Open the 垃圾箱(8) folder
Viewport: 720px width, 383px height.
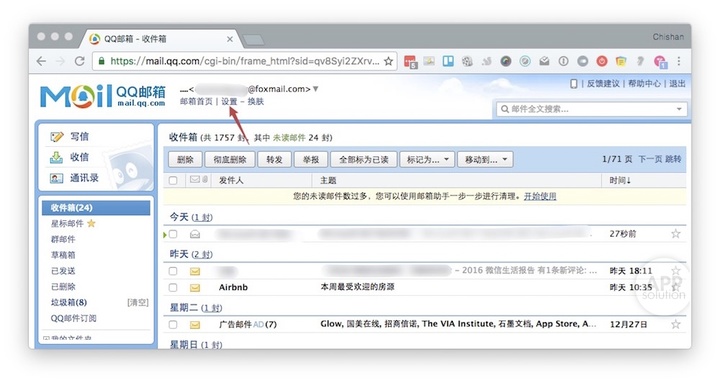click(69, 302)
